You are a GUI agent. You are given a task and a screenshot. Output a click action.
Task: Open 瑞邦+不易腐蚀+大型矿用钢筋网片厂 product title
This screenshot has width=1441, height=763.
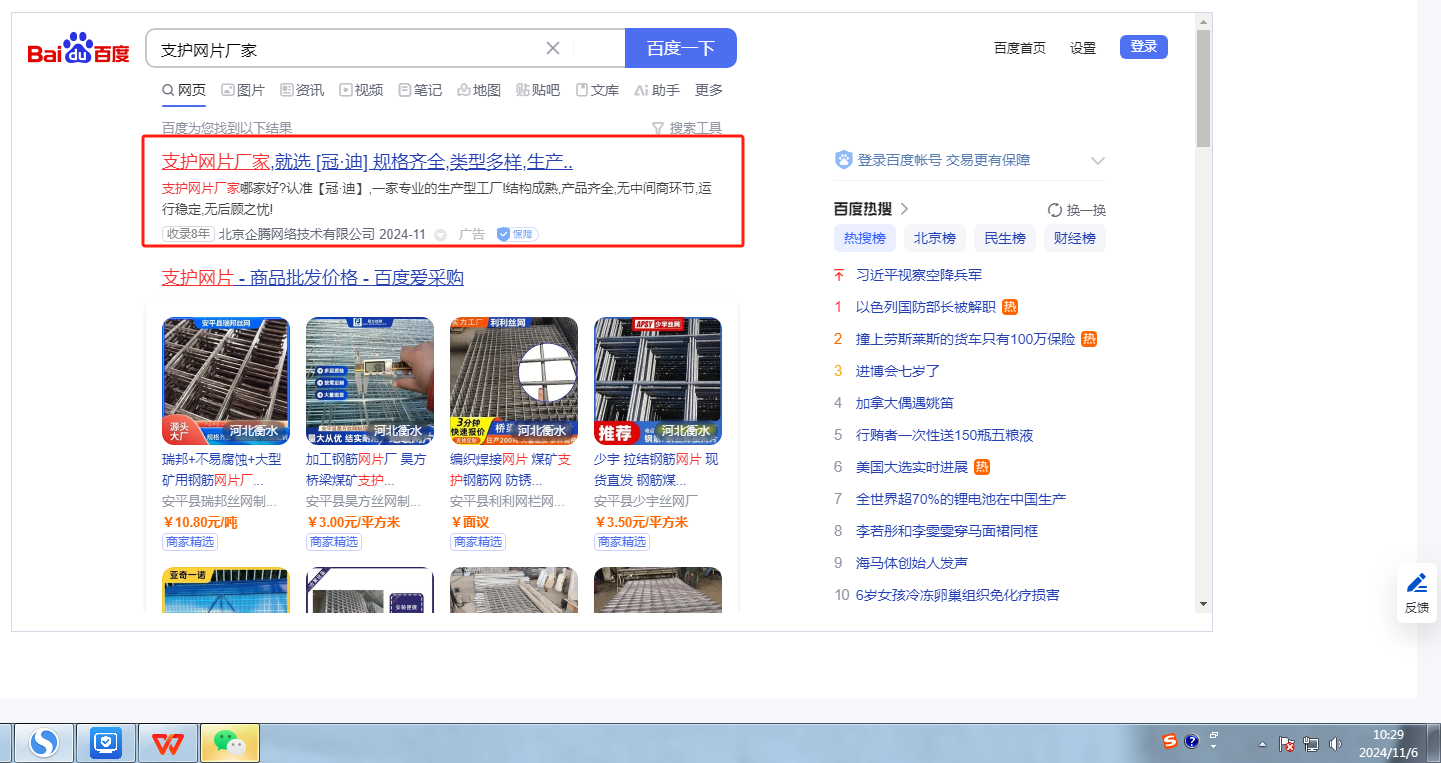222,470
